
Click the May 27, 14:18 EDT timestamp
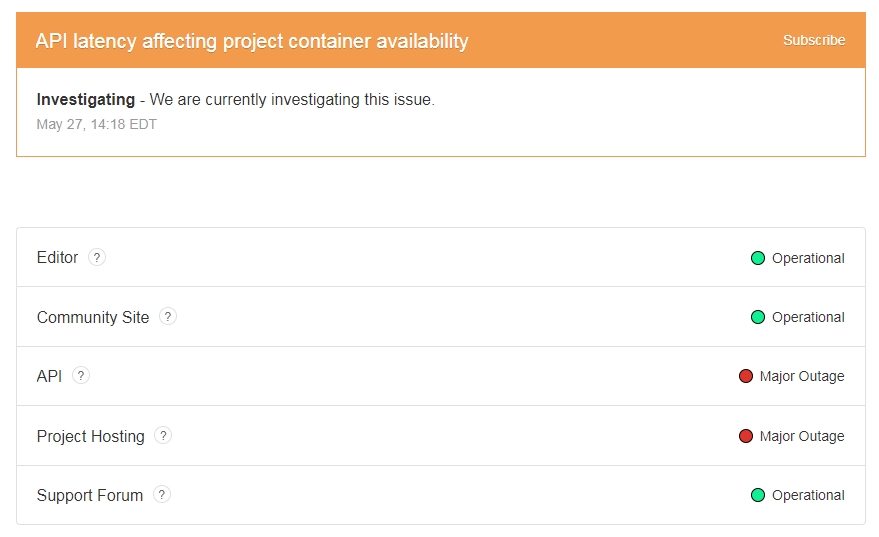click(96, 125)
